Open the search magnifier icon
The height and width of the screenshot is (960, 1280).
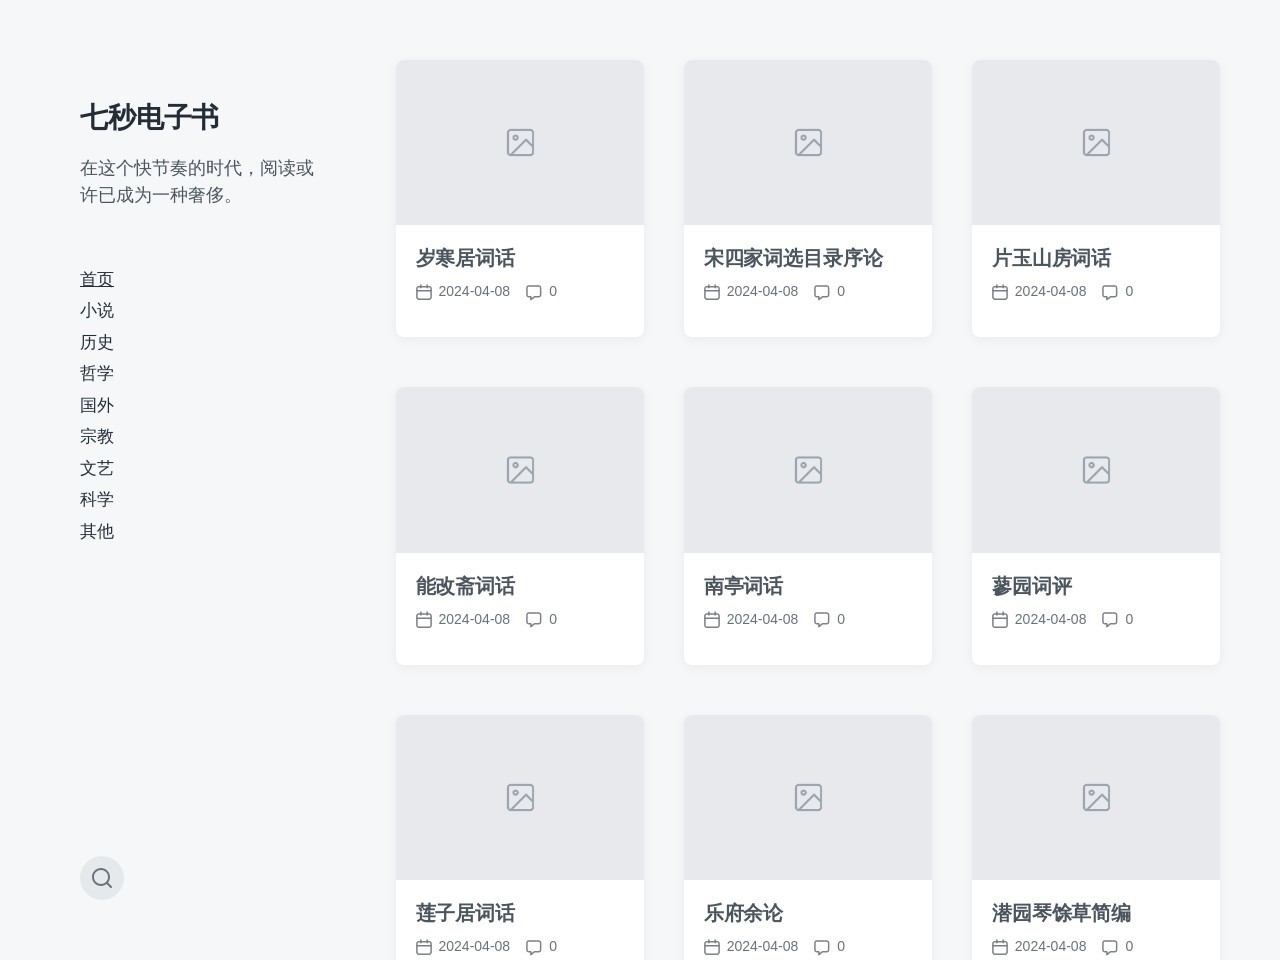(x=102, y=878)
